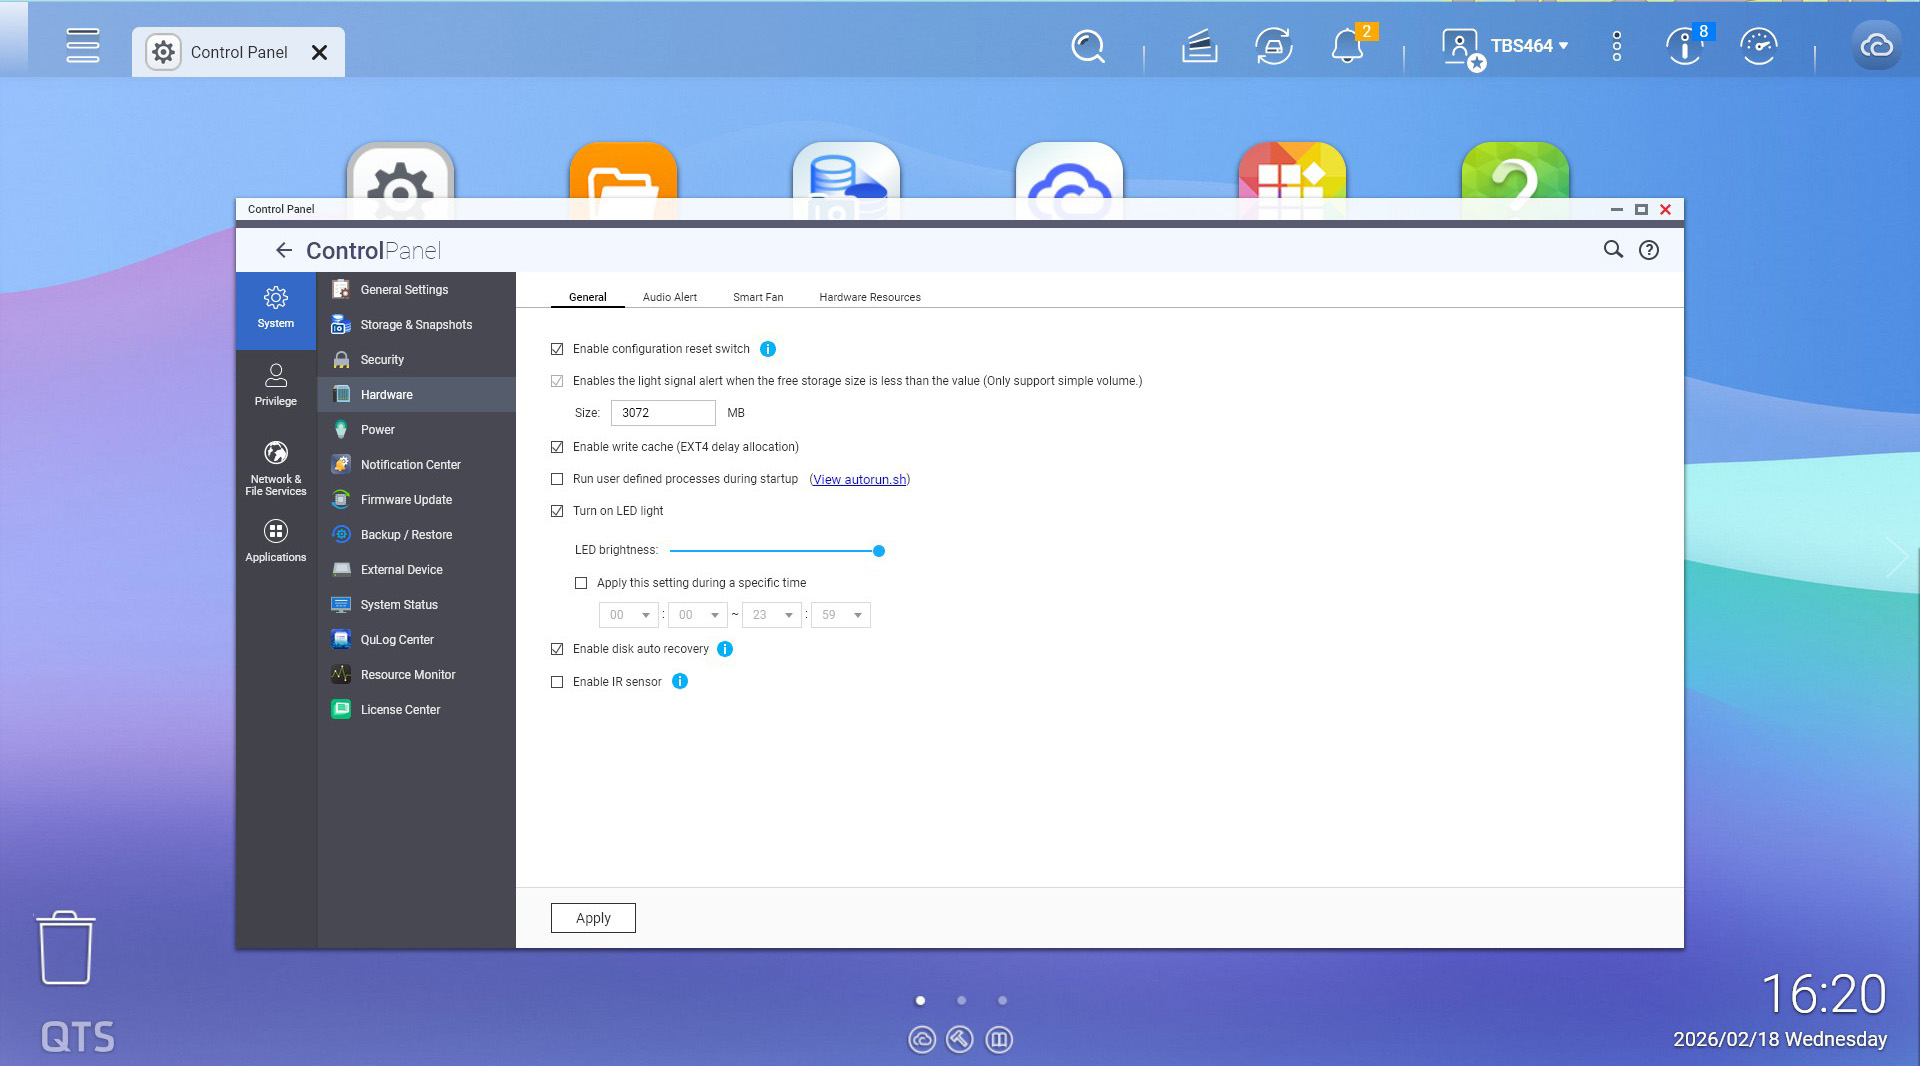Click the Apply button
The height and width of the screenshot is (1066, 1920).
click(593, 918)
